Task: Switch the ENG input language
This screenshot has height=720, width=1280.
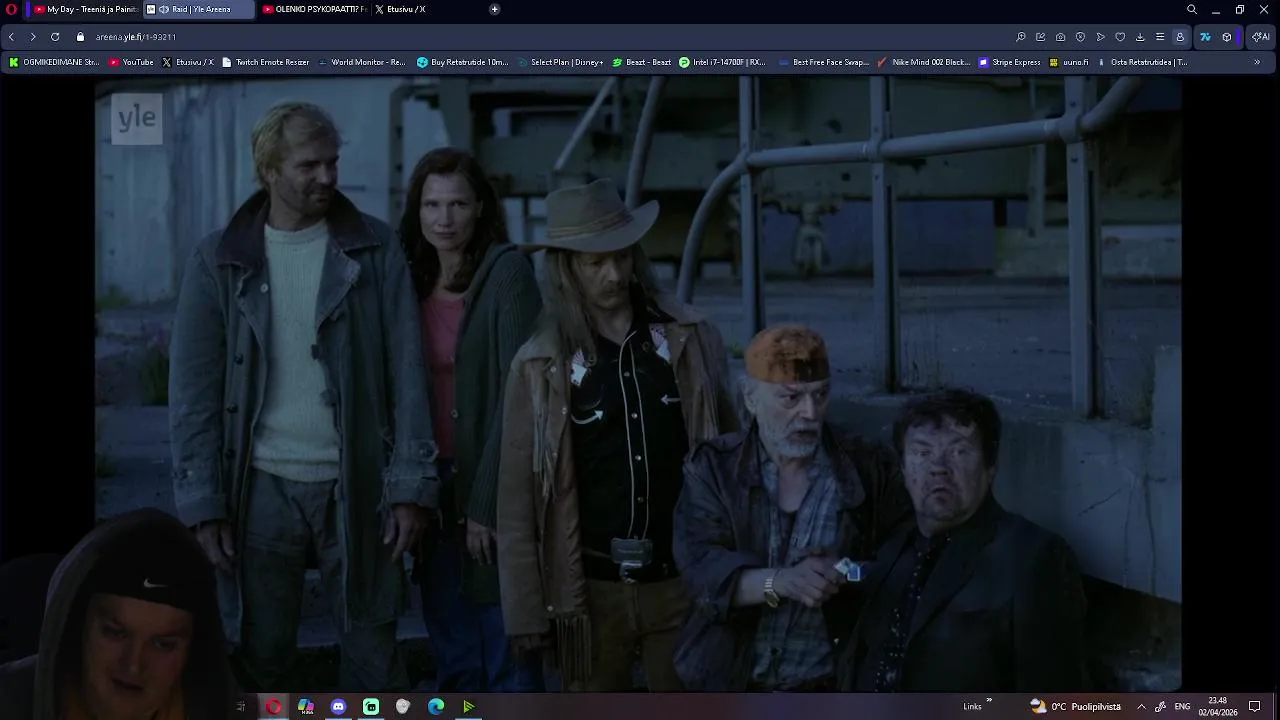Action: pos(1182,707)
